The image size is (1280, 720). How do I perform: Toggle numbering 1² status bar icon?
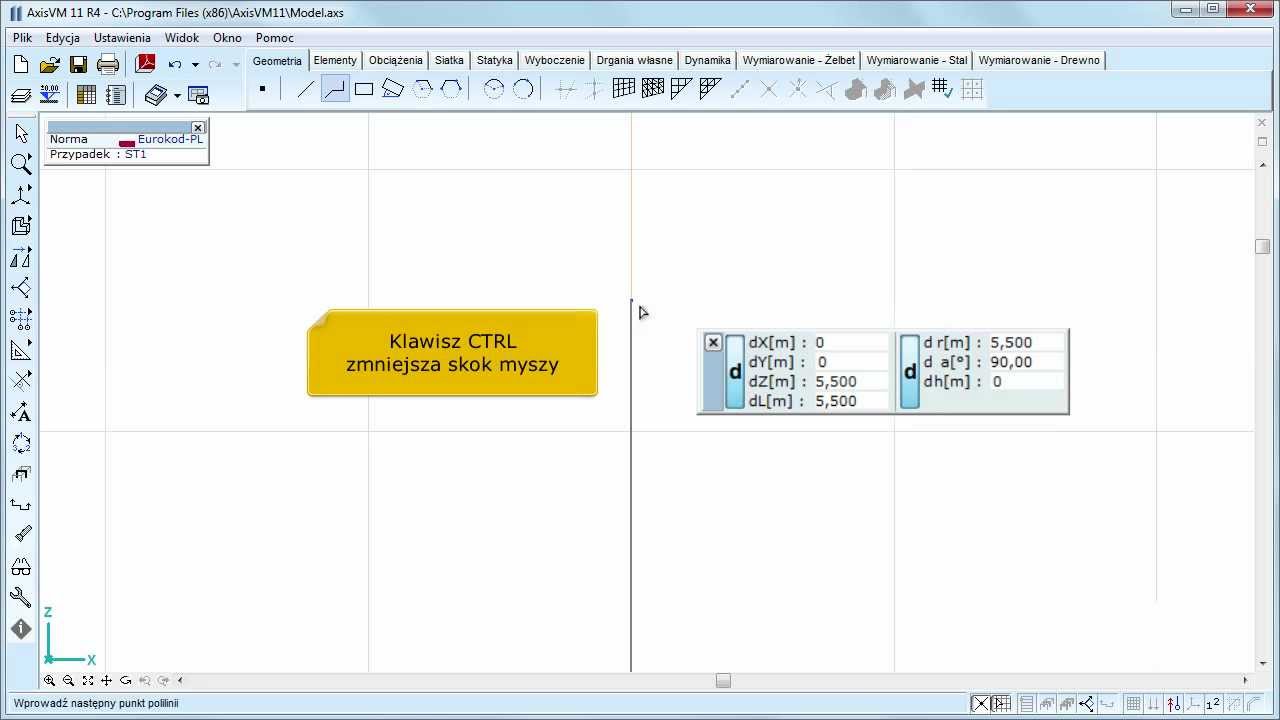click(1213, 704)
